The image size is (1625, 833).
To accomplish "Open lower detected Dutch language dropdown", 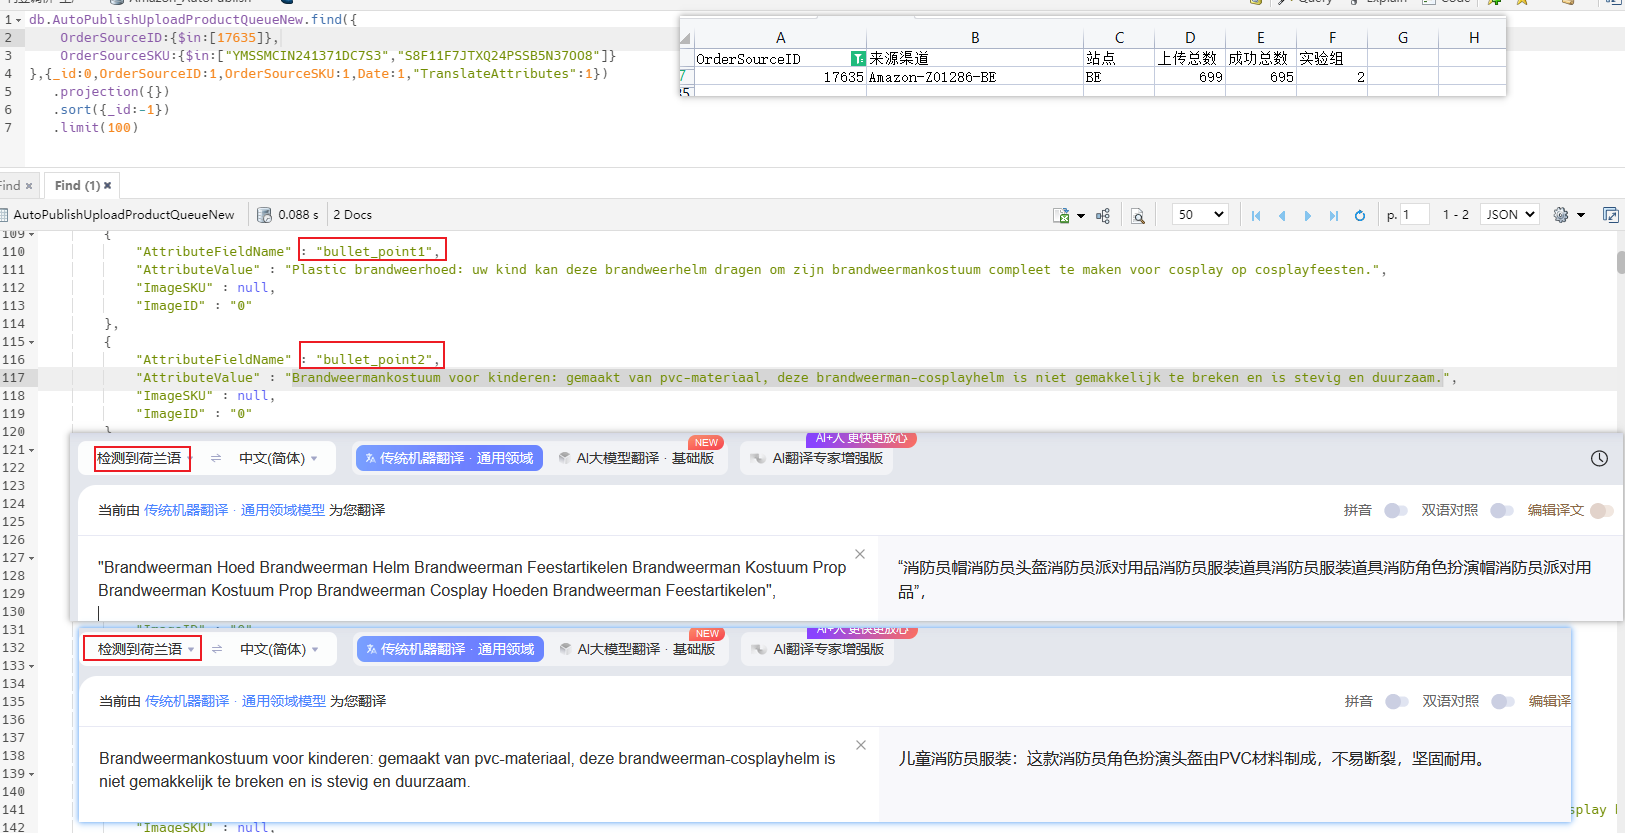I will coord(146,649).
